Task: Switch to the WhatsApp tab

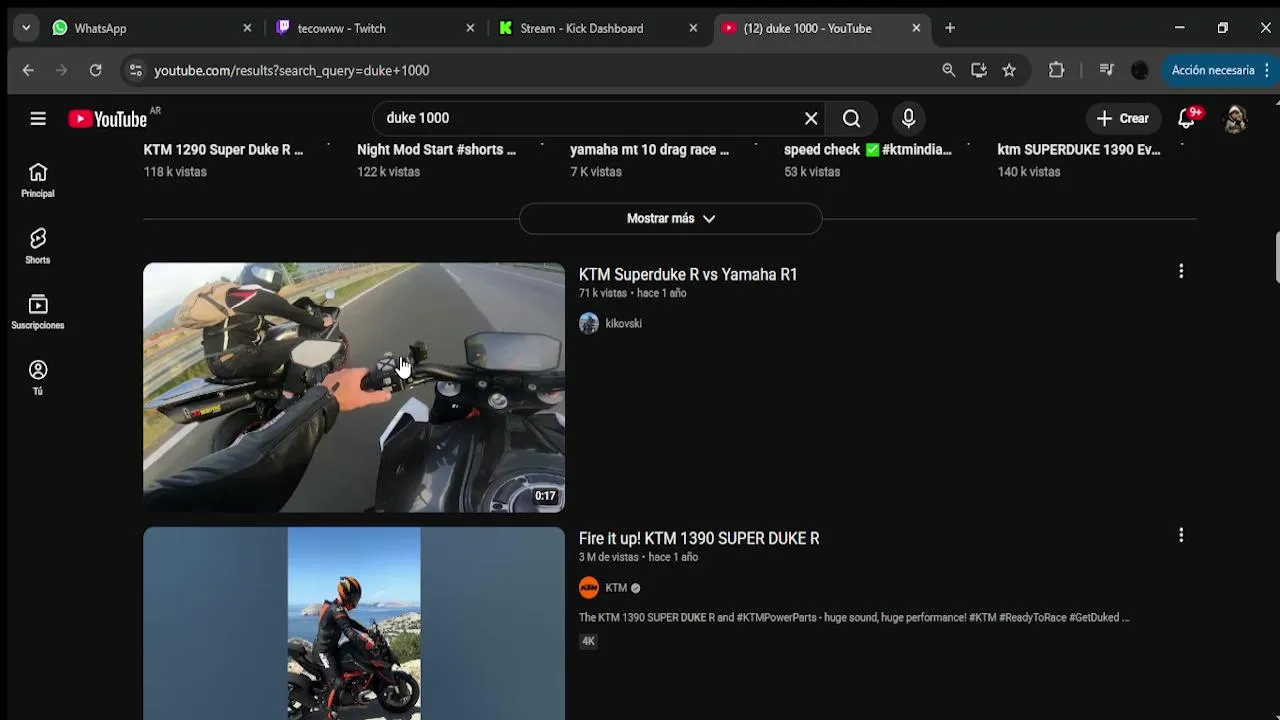Action: click(x=150, y=28)
